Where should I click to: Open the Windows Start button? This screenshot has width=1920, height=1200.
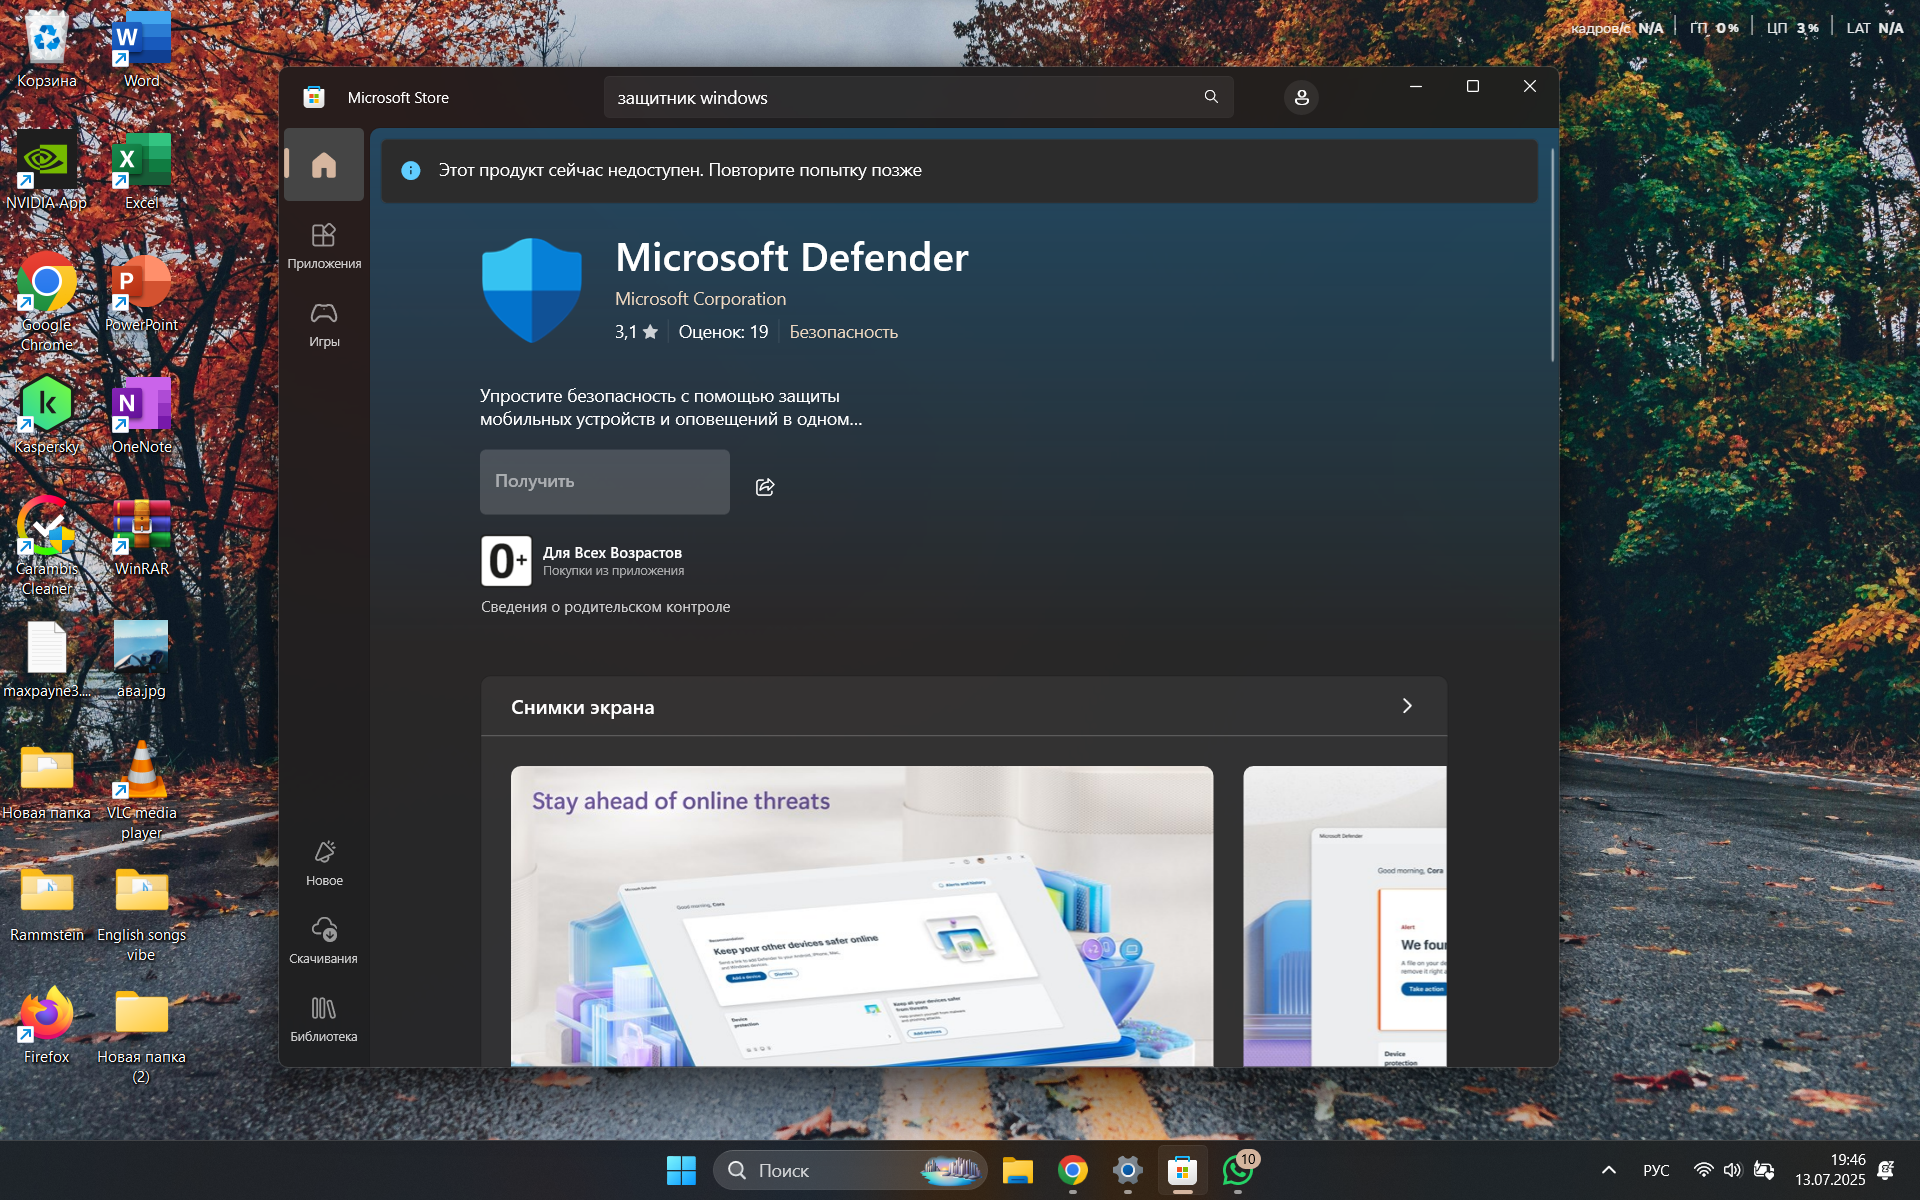click(x=681, y=1170)
